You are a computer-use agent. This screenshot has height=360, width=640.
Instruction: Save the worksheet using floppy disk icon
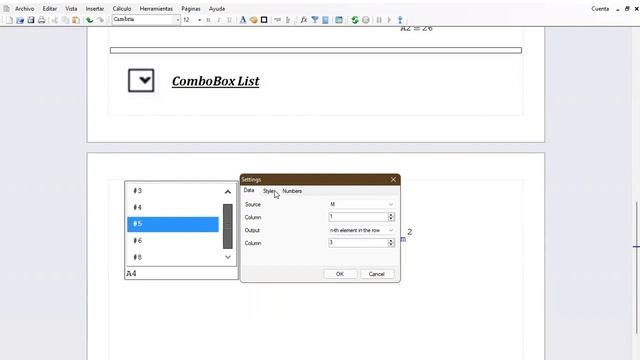pyautogui.click(x=31, y=20)
